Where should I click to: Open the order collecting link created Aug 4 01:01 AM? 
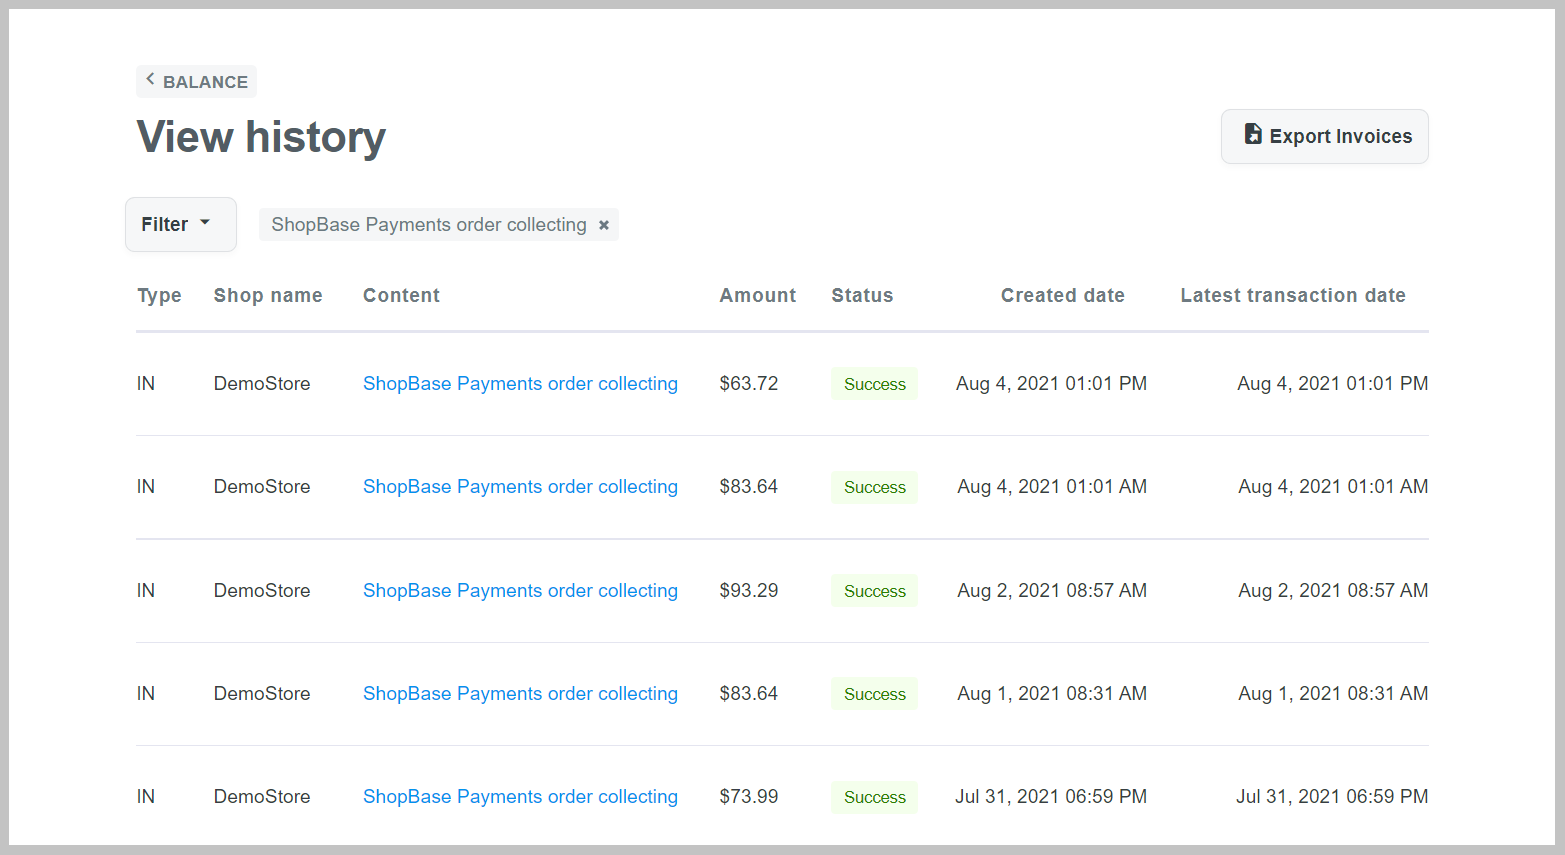tap(520, 486)
